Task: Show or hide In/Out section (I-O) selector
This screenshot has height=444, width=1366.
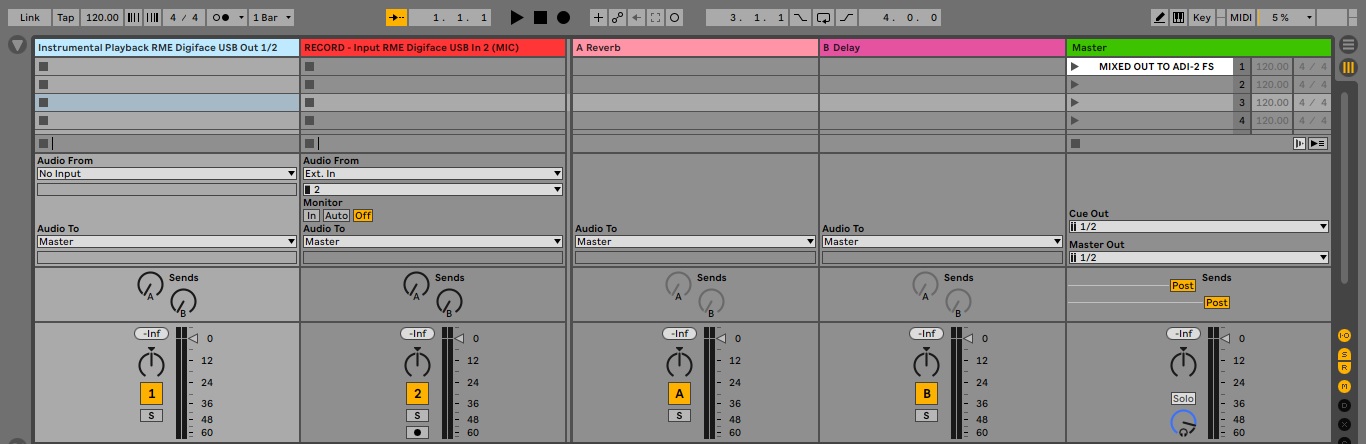Action: [x=1345, y=335]
